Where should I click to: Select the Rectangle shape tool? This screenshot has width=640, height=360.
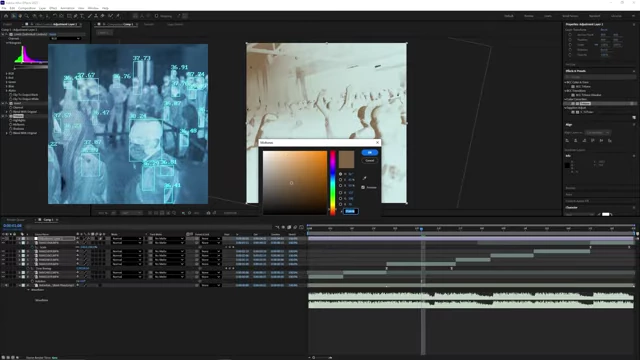[x=69, y=16]
